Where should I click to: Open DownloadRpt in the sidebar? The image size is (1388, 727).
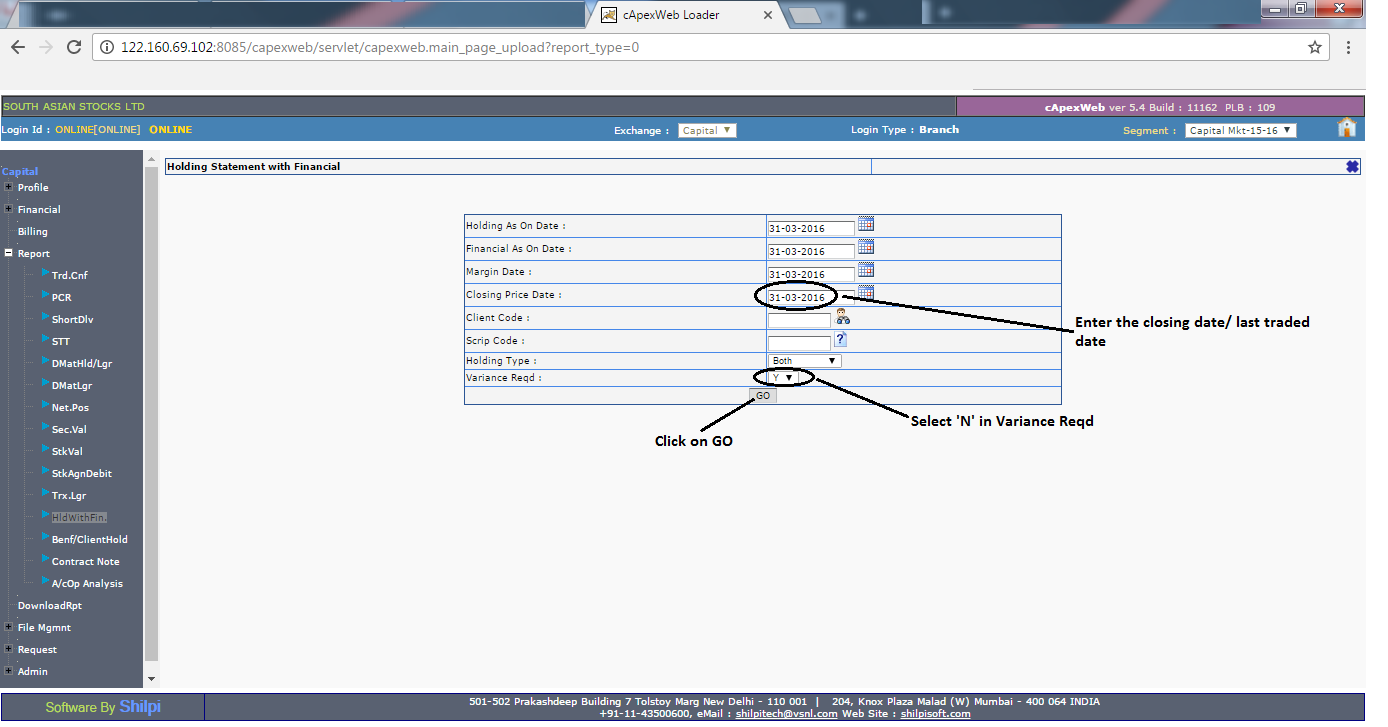coord(50,605)
